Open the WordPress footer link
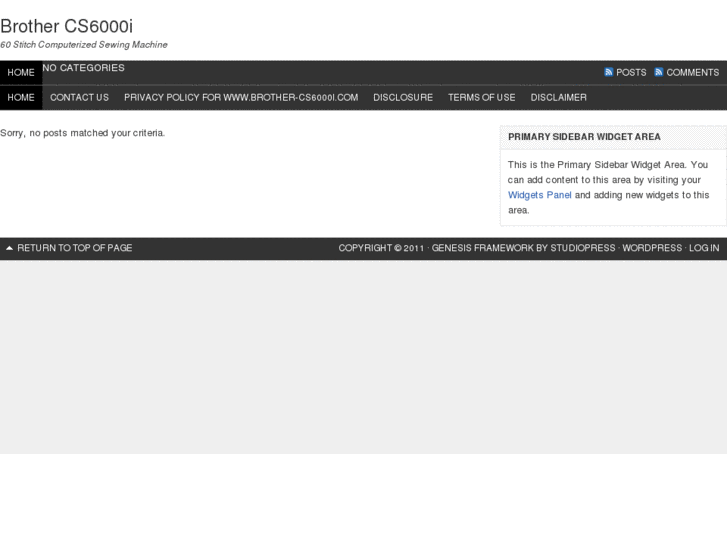The width and height of the screenshot is (727, 545). [652, 248]
